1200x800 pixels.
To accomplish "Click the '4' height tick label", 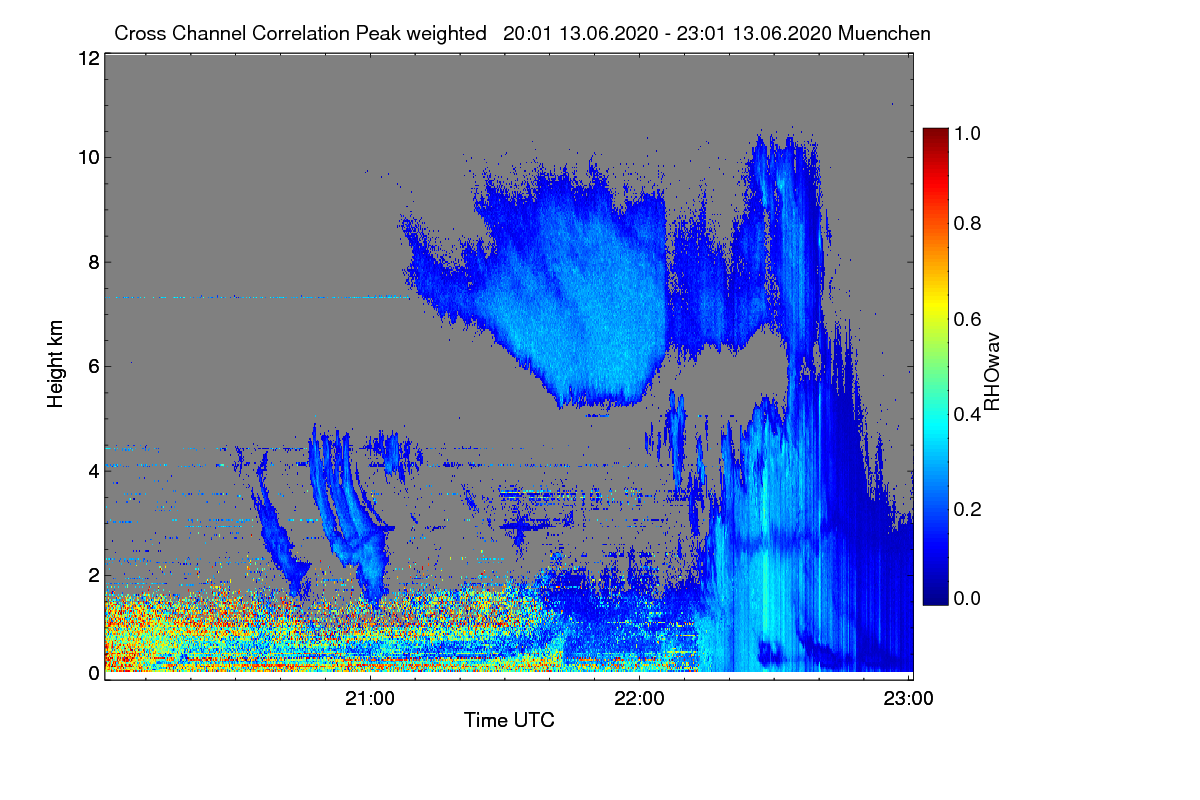I will [92, 470].
